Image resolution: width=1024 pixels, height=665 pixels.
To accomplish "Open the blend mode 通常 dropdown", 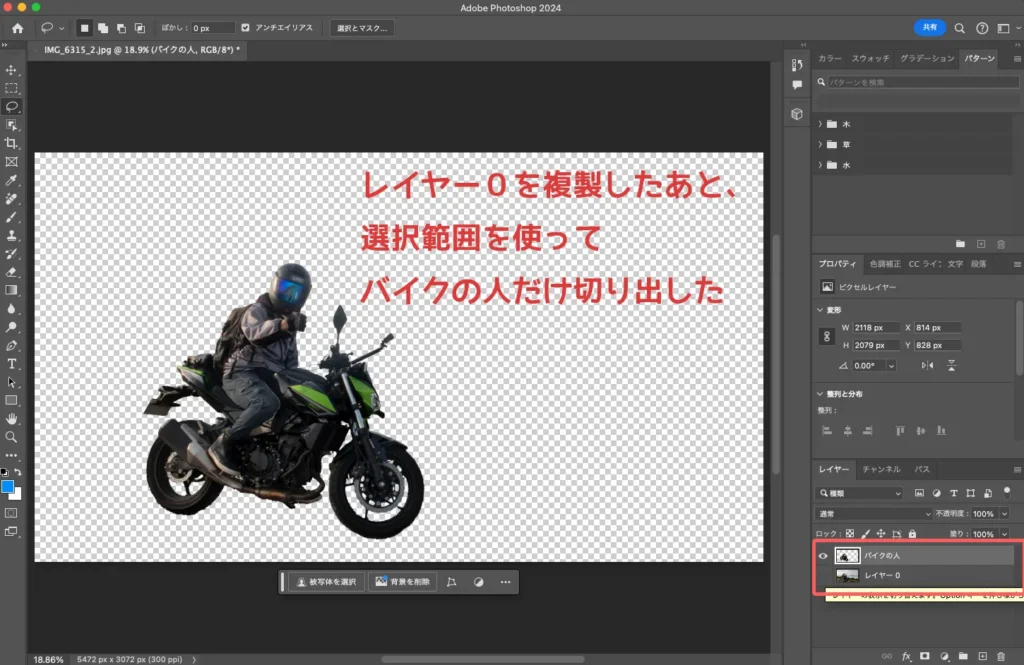I will [x=874, y=513].
